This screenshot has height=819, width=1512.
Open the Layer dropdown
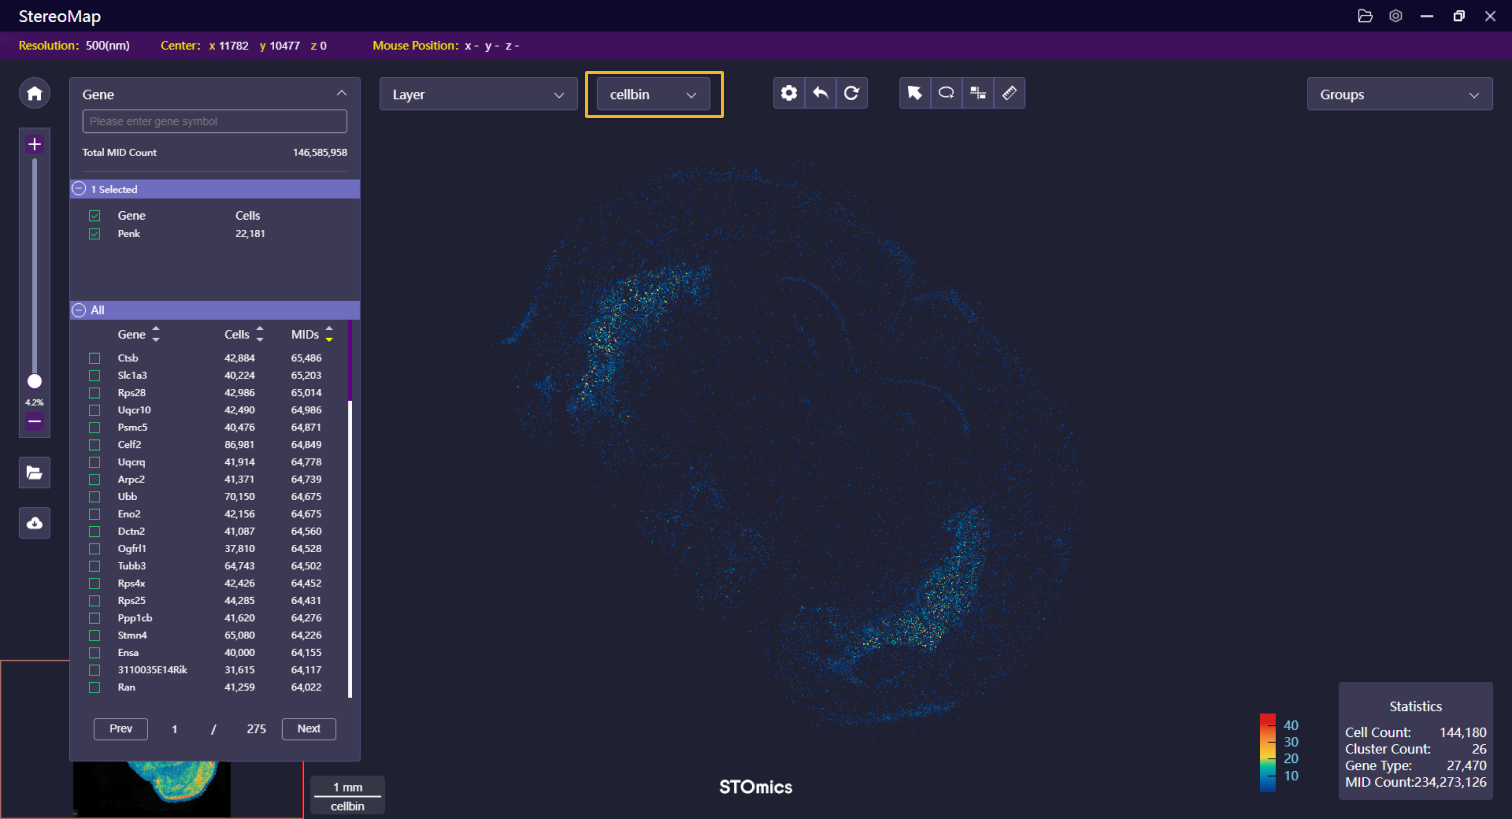[478, 94]
